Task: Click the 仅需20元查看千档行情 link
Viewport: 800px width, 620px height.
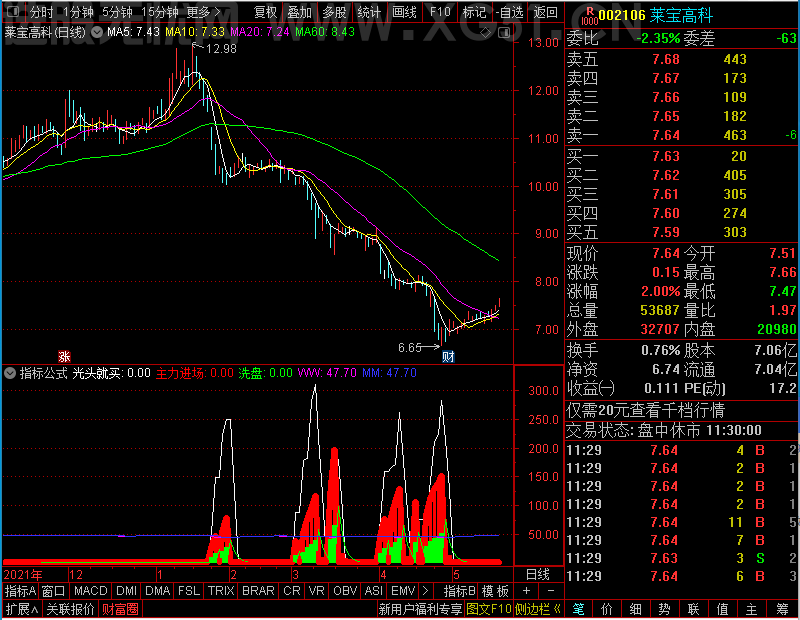Action: coord(645,410)
